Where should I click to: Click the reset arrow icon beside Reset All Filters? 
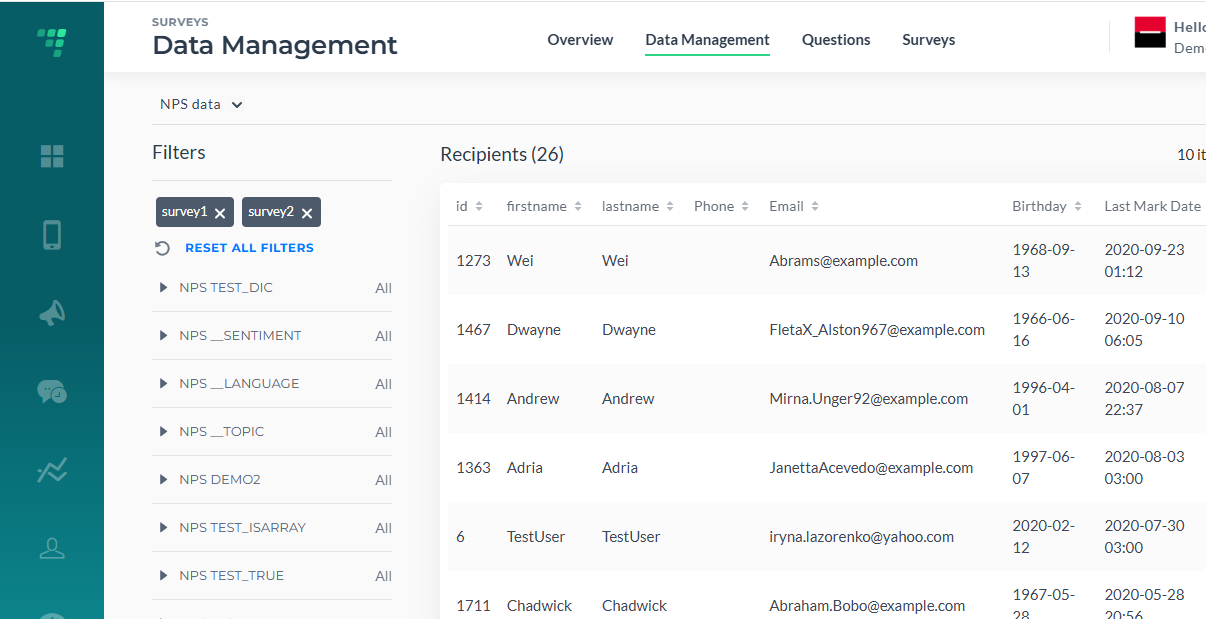[x=162, y=248]
